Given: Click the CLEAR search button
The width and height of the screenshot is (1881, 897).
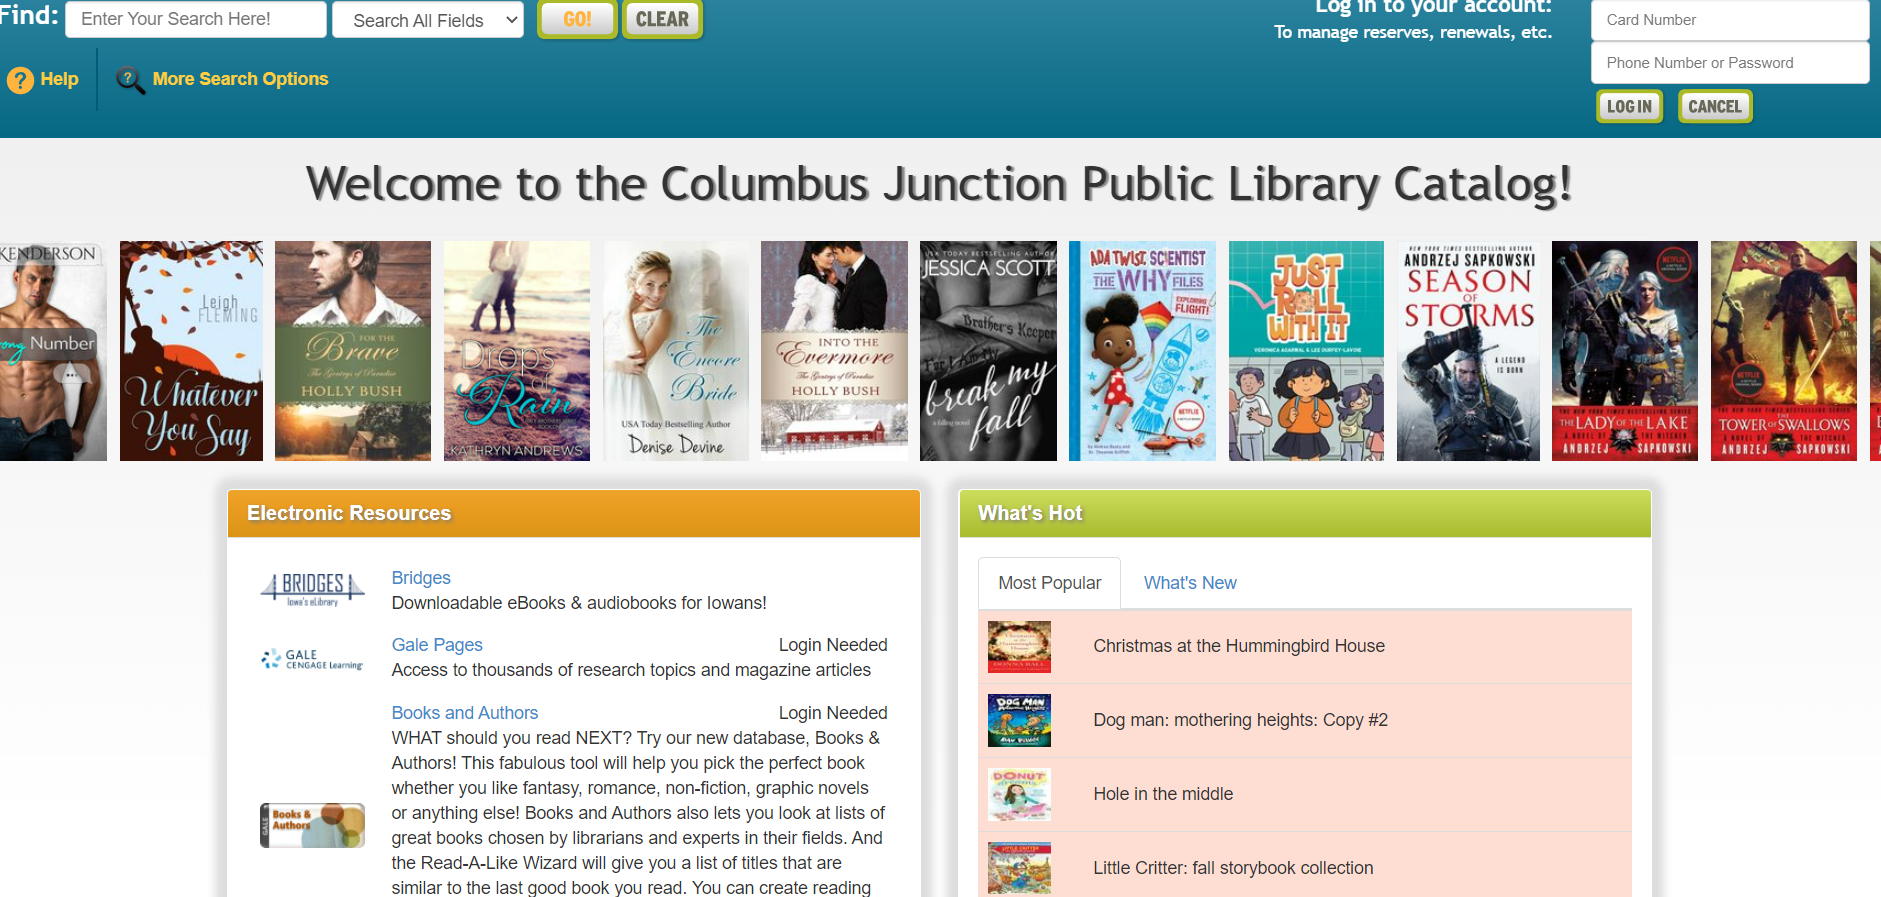Looking at the screenshot, I should coord(662,19).
